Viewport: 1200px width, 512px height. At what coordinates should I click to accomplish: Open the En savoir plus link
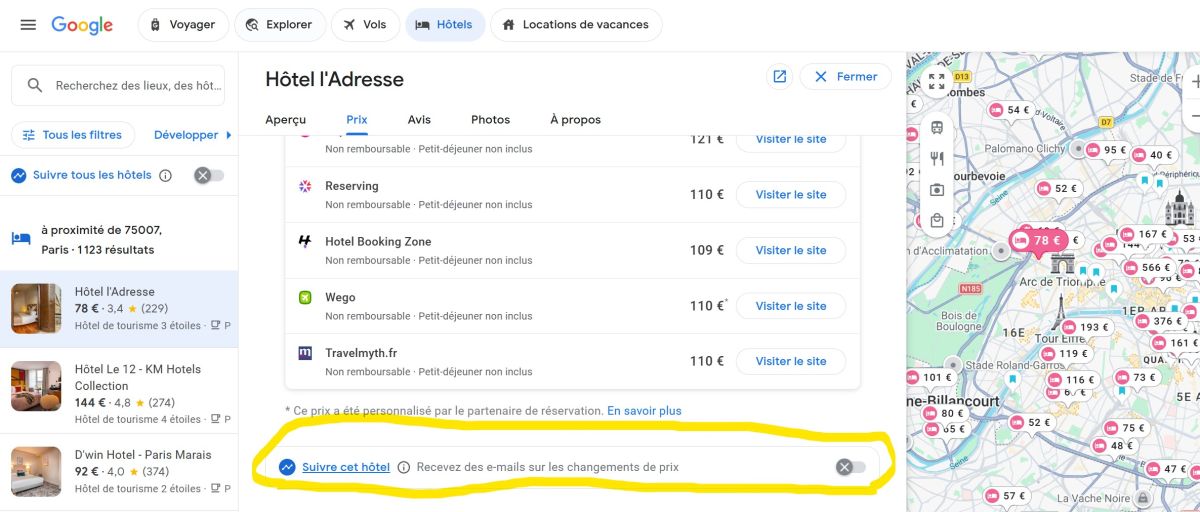pyautogui.click(x=644, y=411)
